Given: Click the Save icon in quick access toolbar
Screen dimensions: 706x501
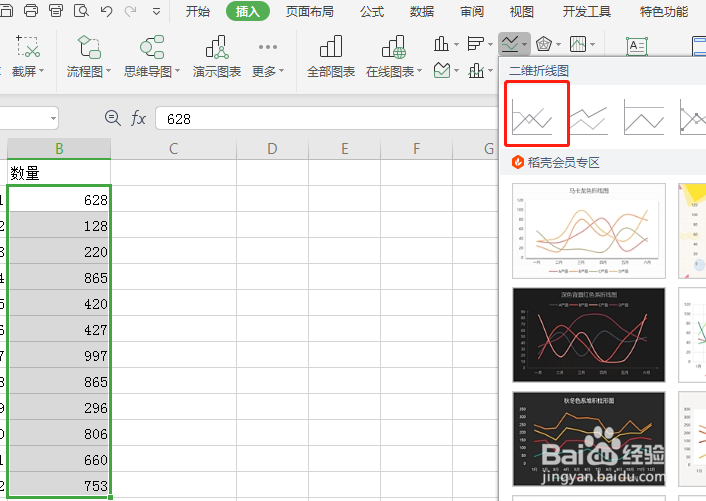Looking at the screenshot, I should (5, 10).
